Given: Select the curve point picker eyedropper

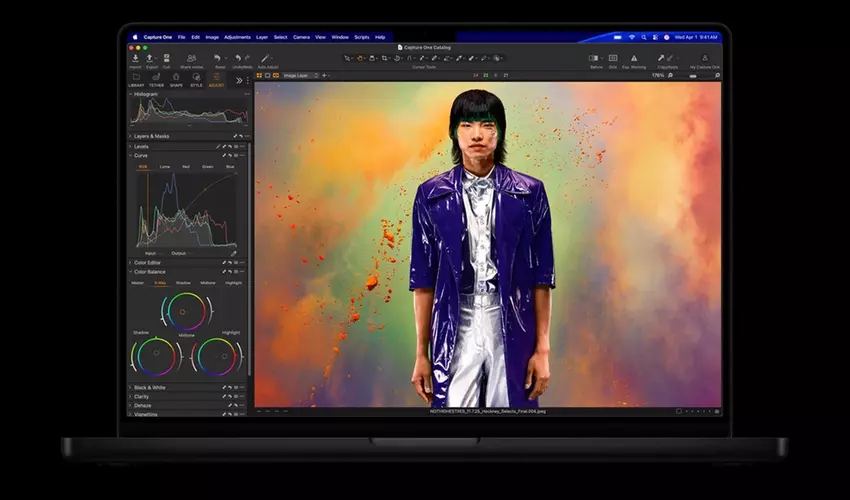Looking at the screenshot, I should 234,253.
